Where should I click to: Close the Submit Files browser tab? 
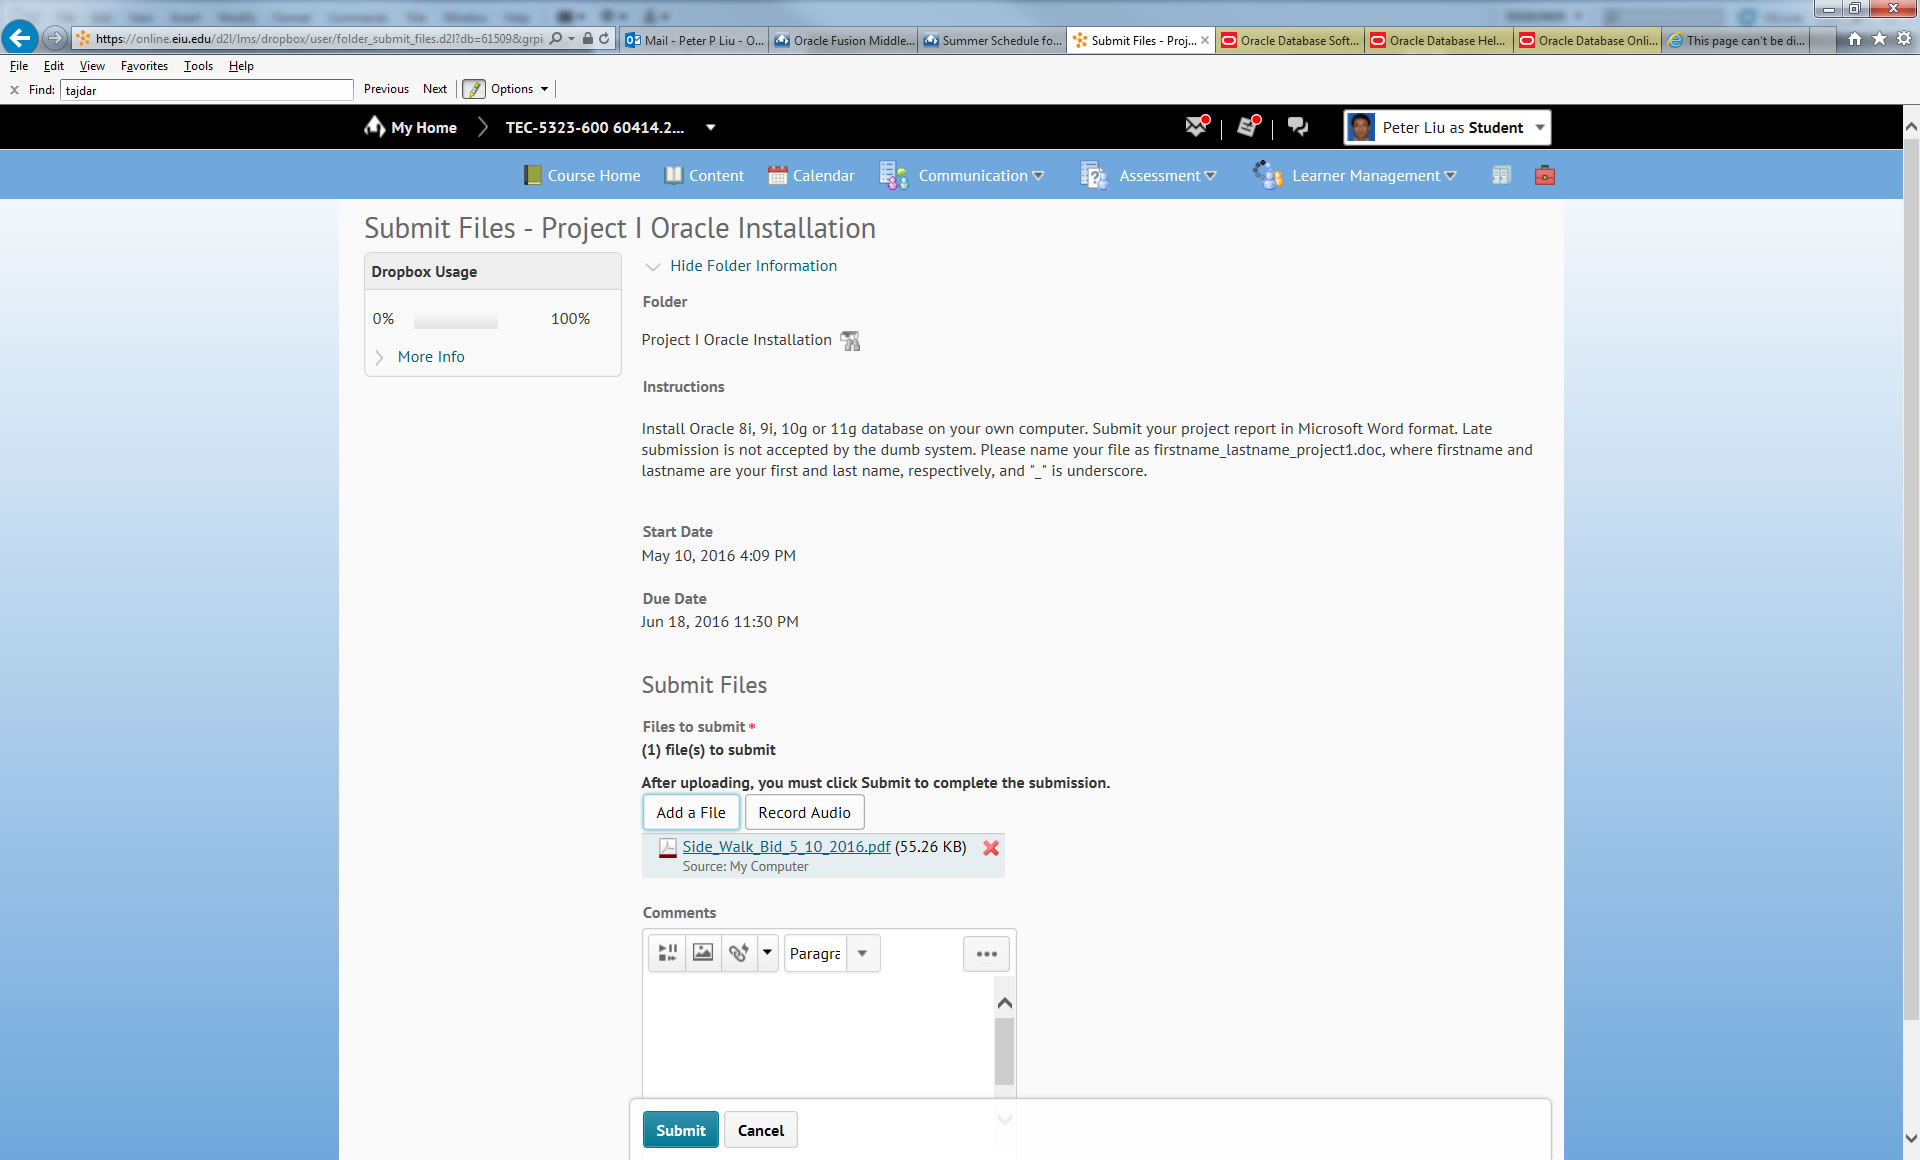(x=1205, y=40)
